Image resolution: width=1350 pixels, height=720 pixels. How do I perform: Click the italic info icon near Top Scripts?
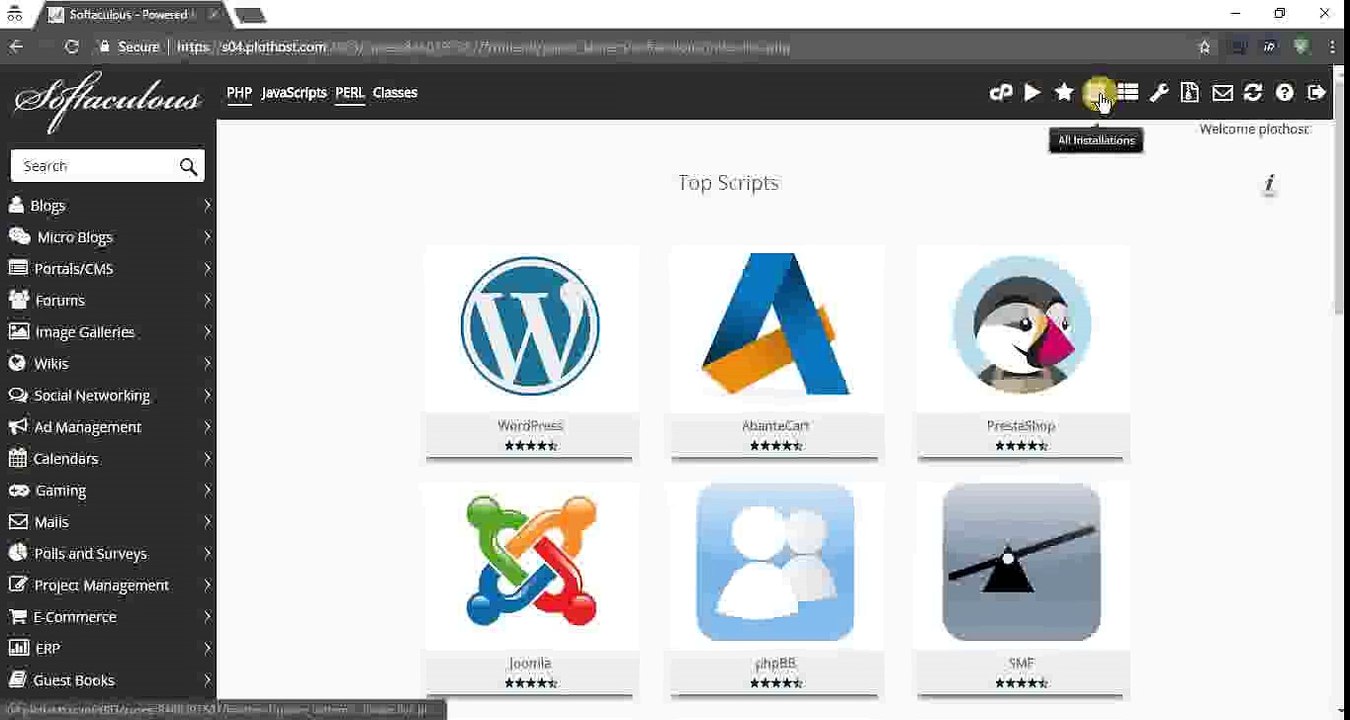click(1269, 184)
